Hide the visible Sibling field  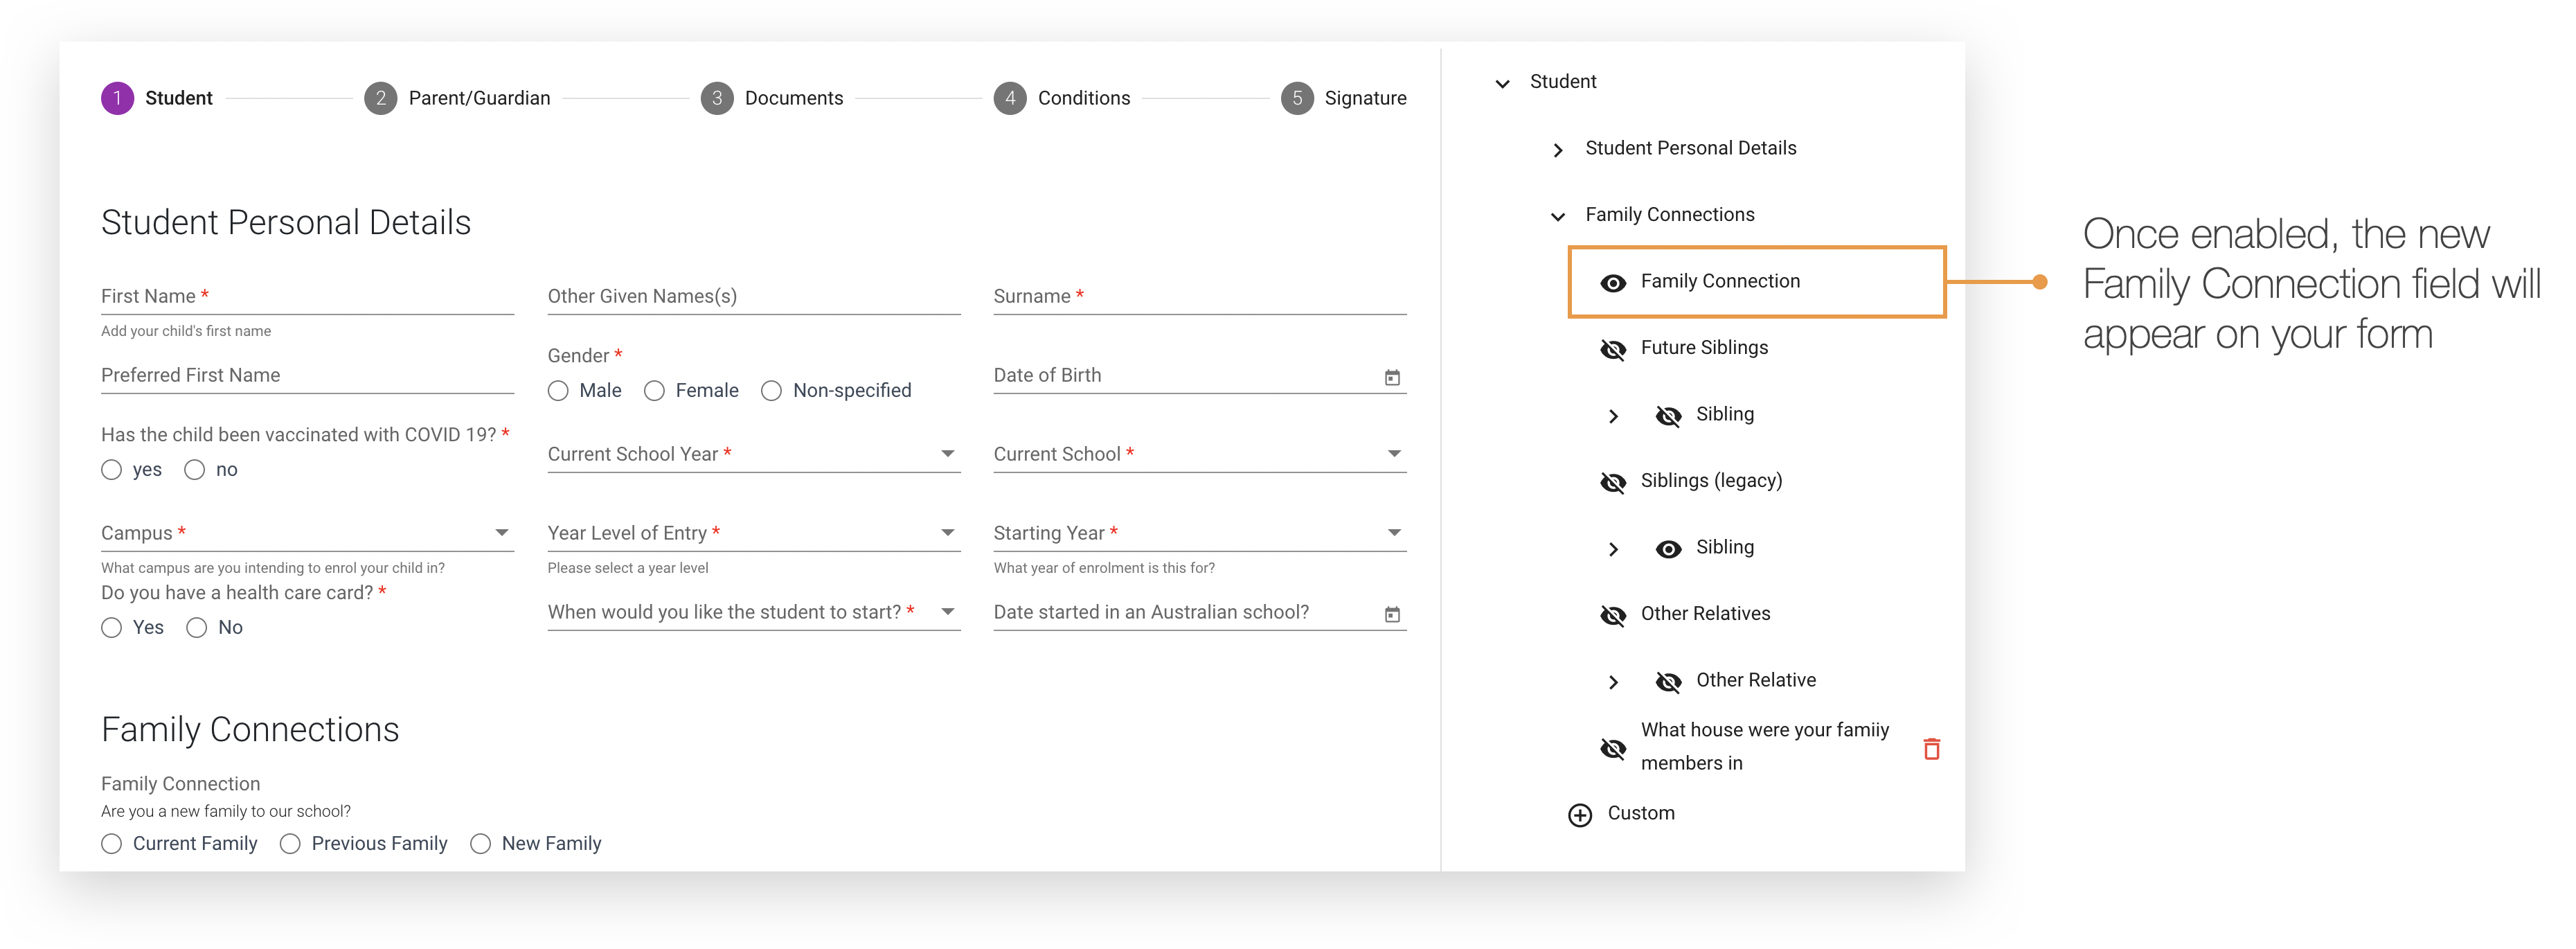[x=1668, y=549]
